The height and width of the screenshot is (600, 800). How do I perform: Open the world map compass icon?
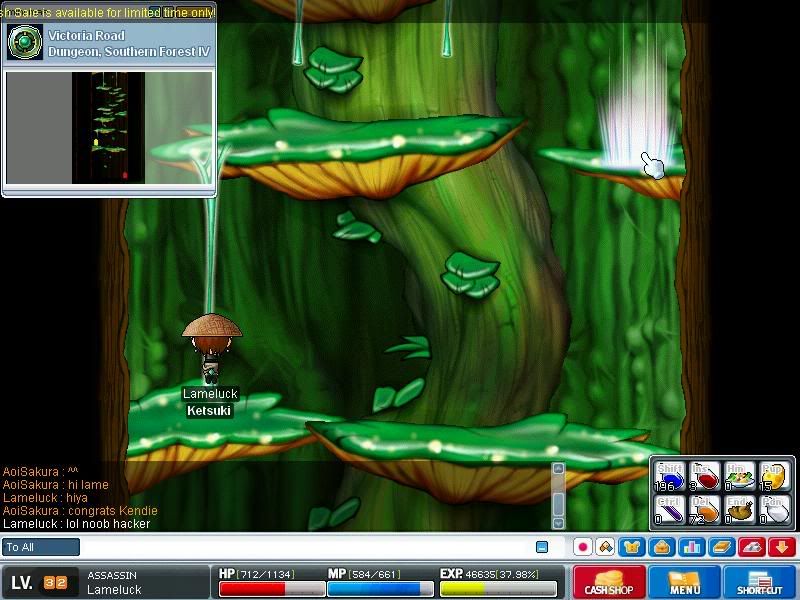(25, 42)
